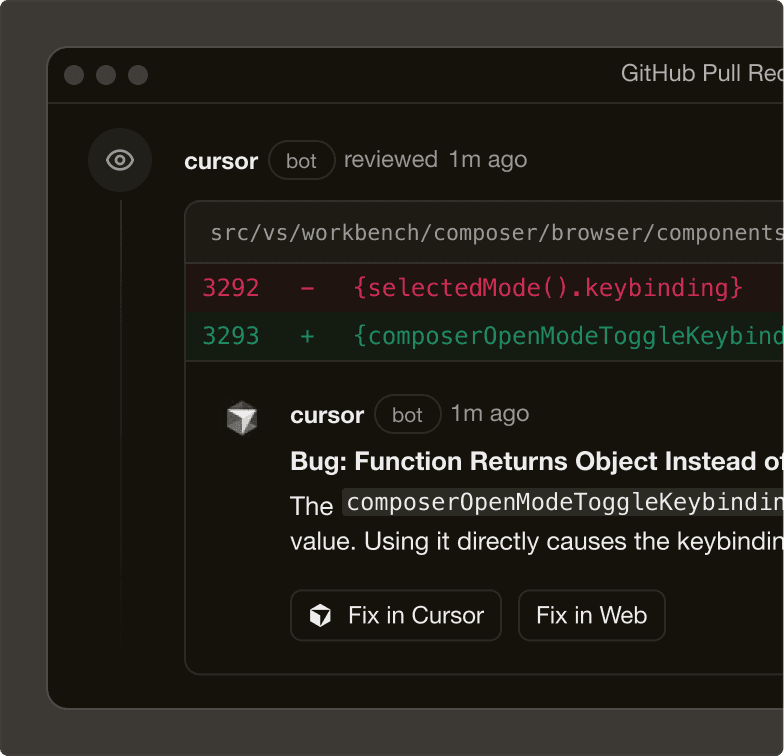Image resolution: width=784 pixels, height=756 pixels.
Task: Click the 1m ago timestamp in comment
Action: click(490, 414)
